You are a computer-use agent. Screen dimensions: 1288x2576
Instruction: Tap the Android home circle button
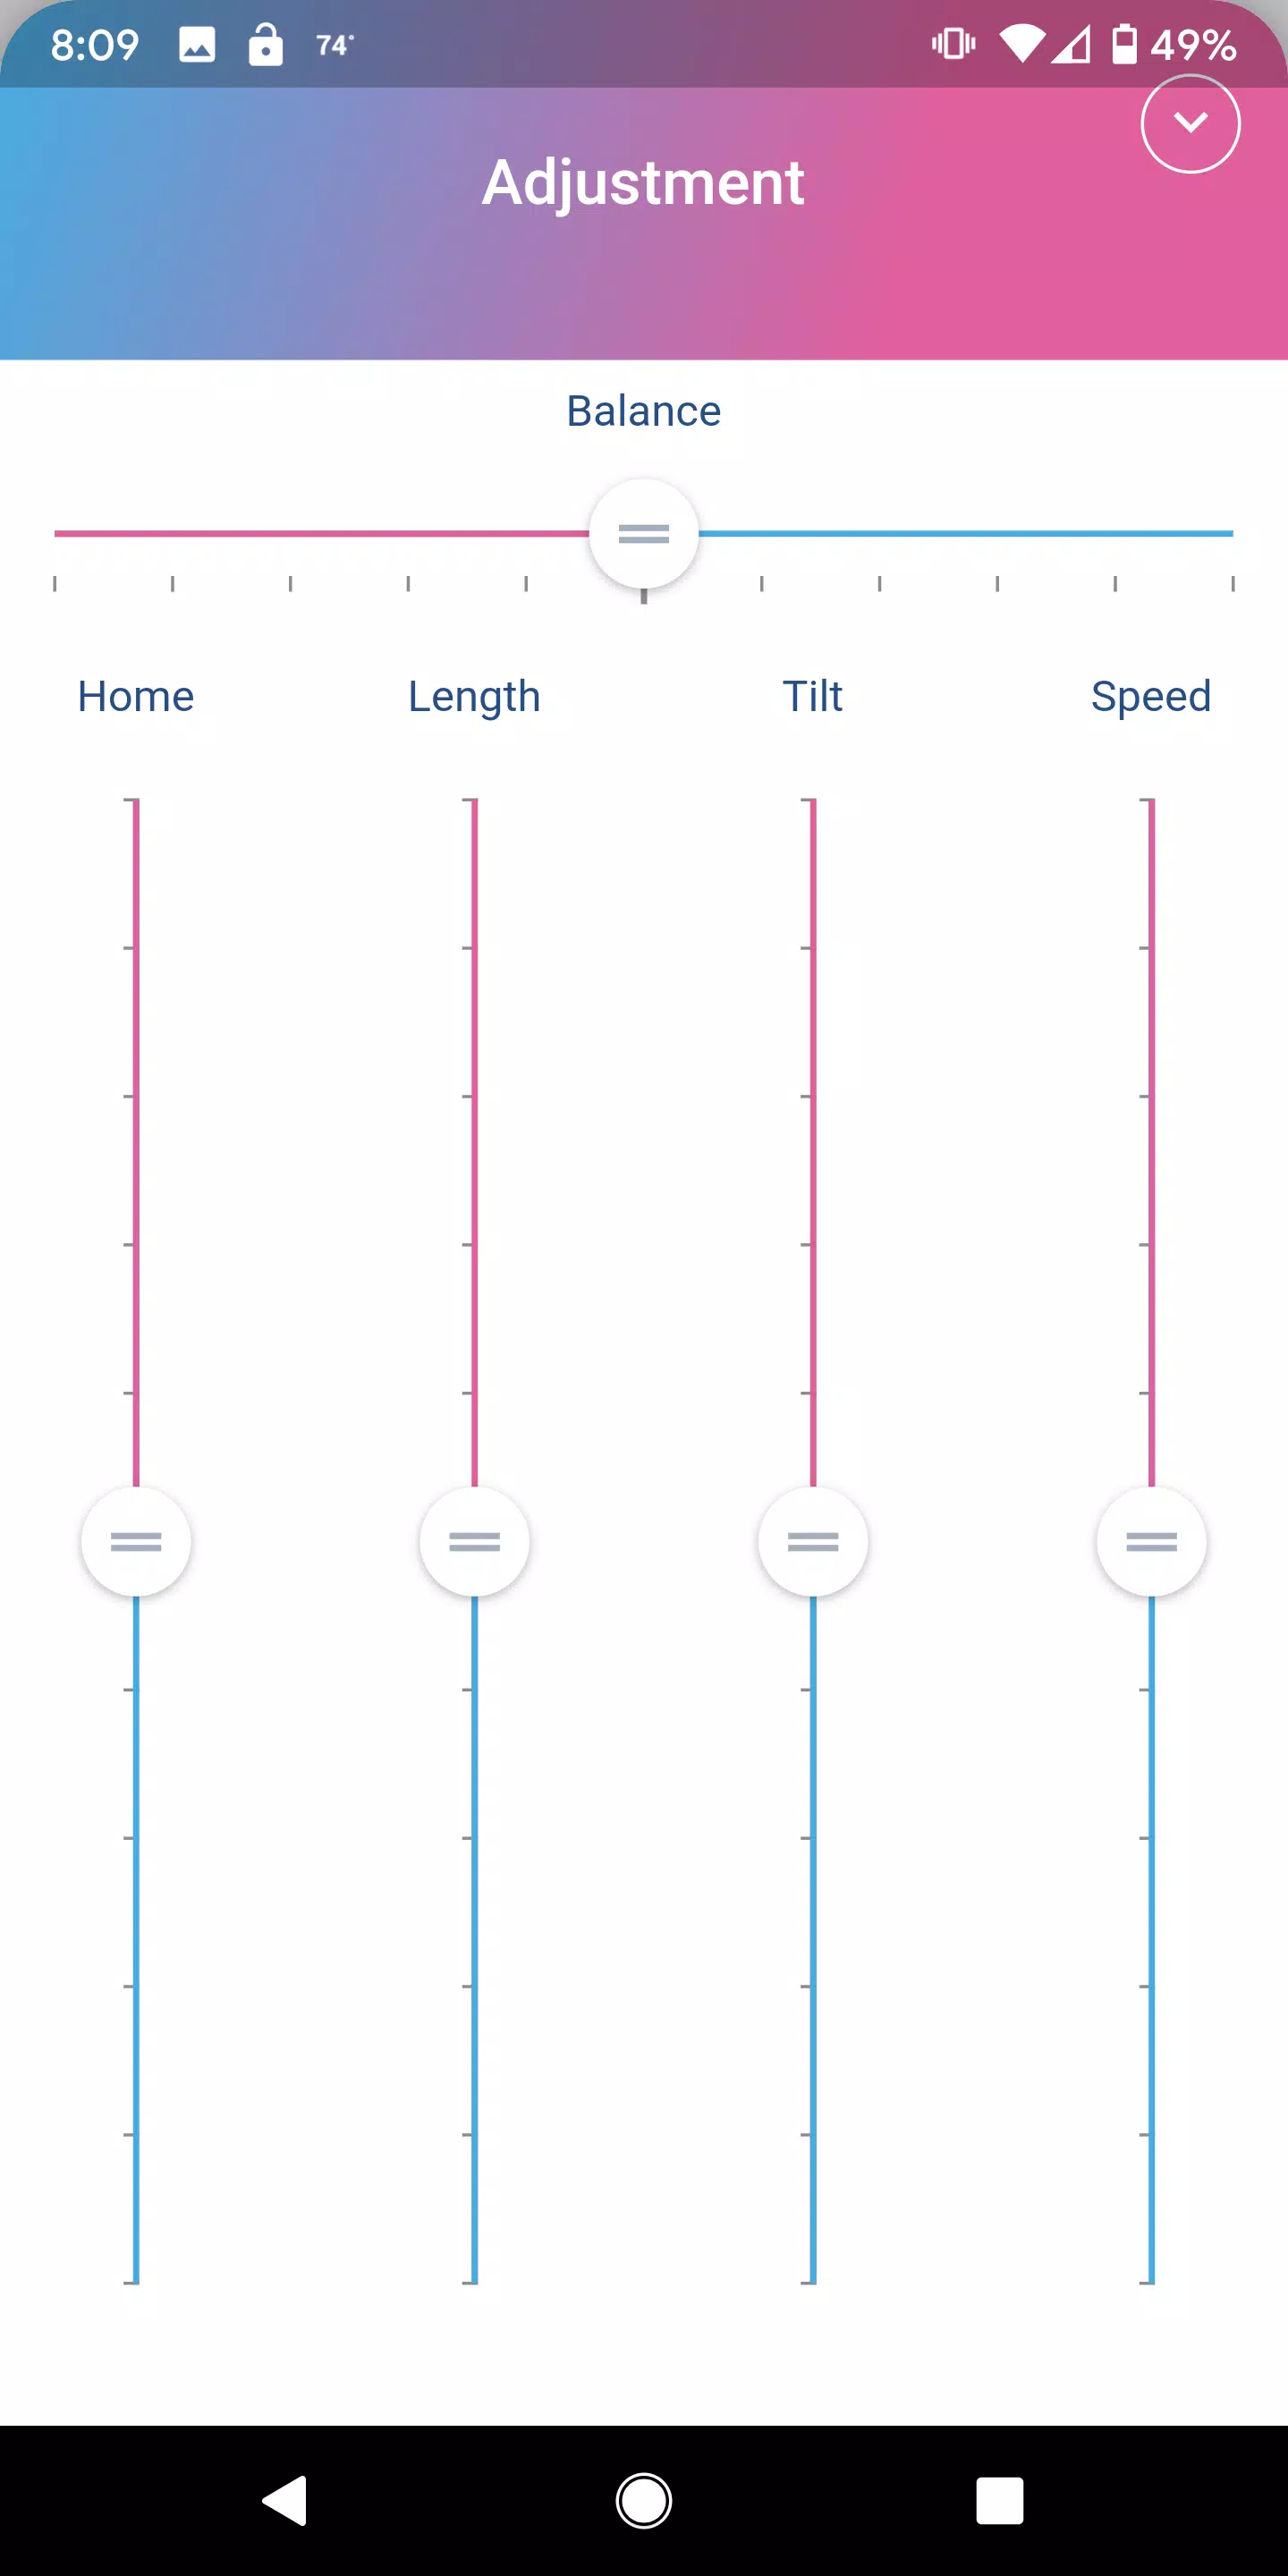[644, 2501]
